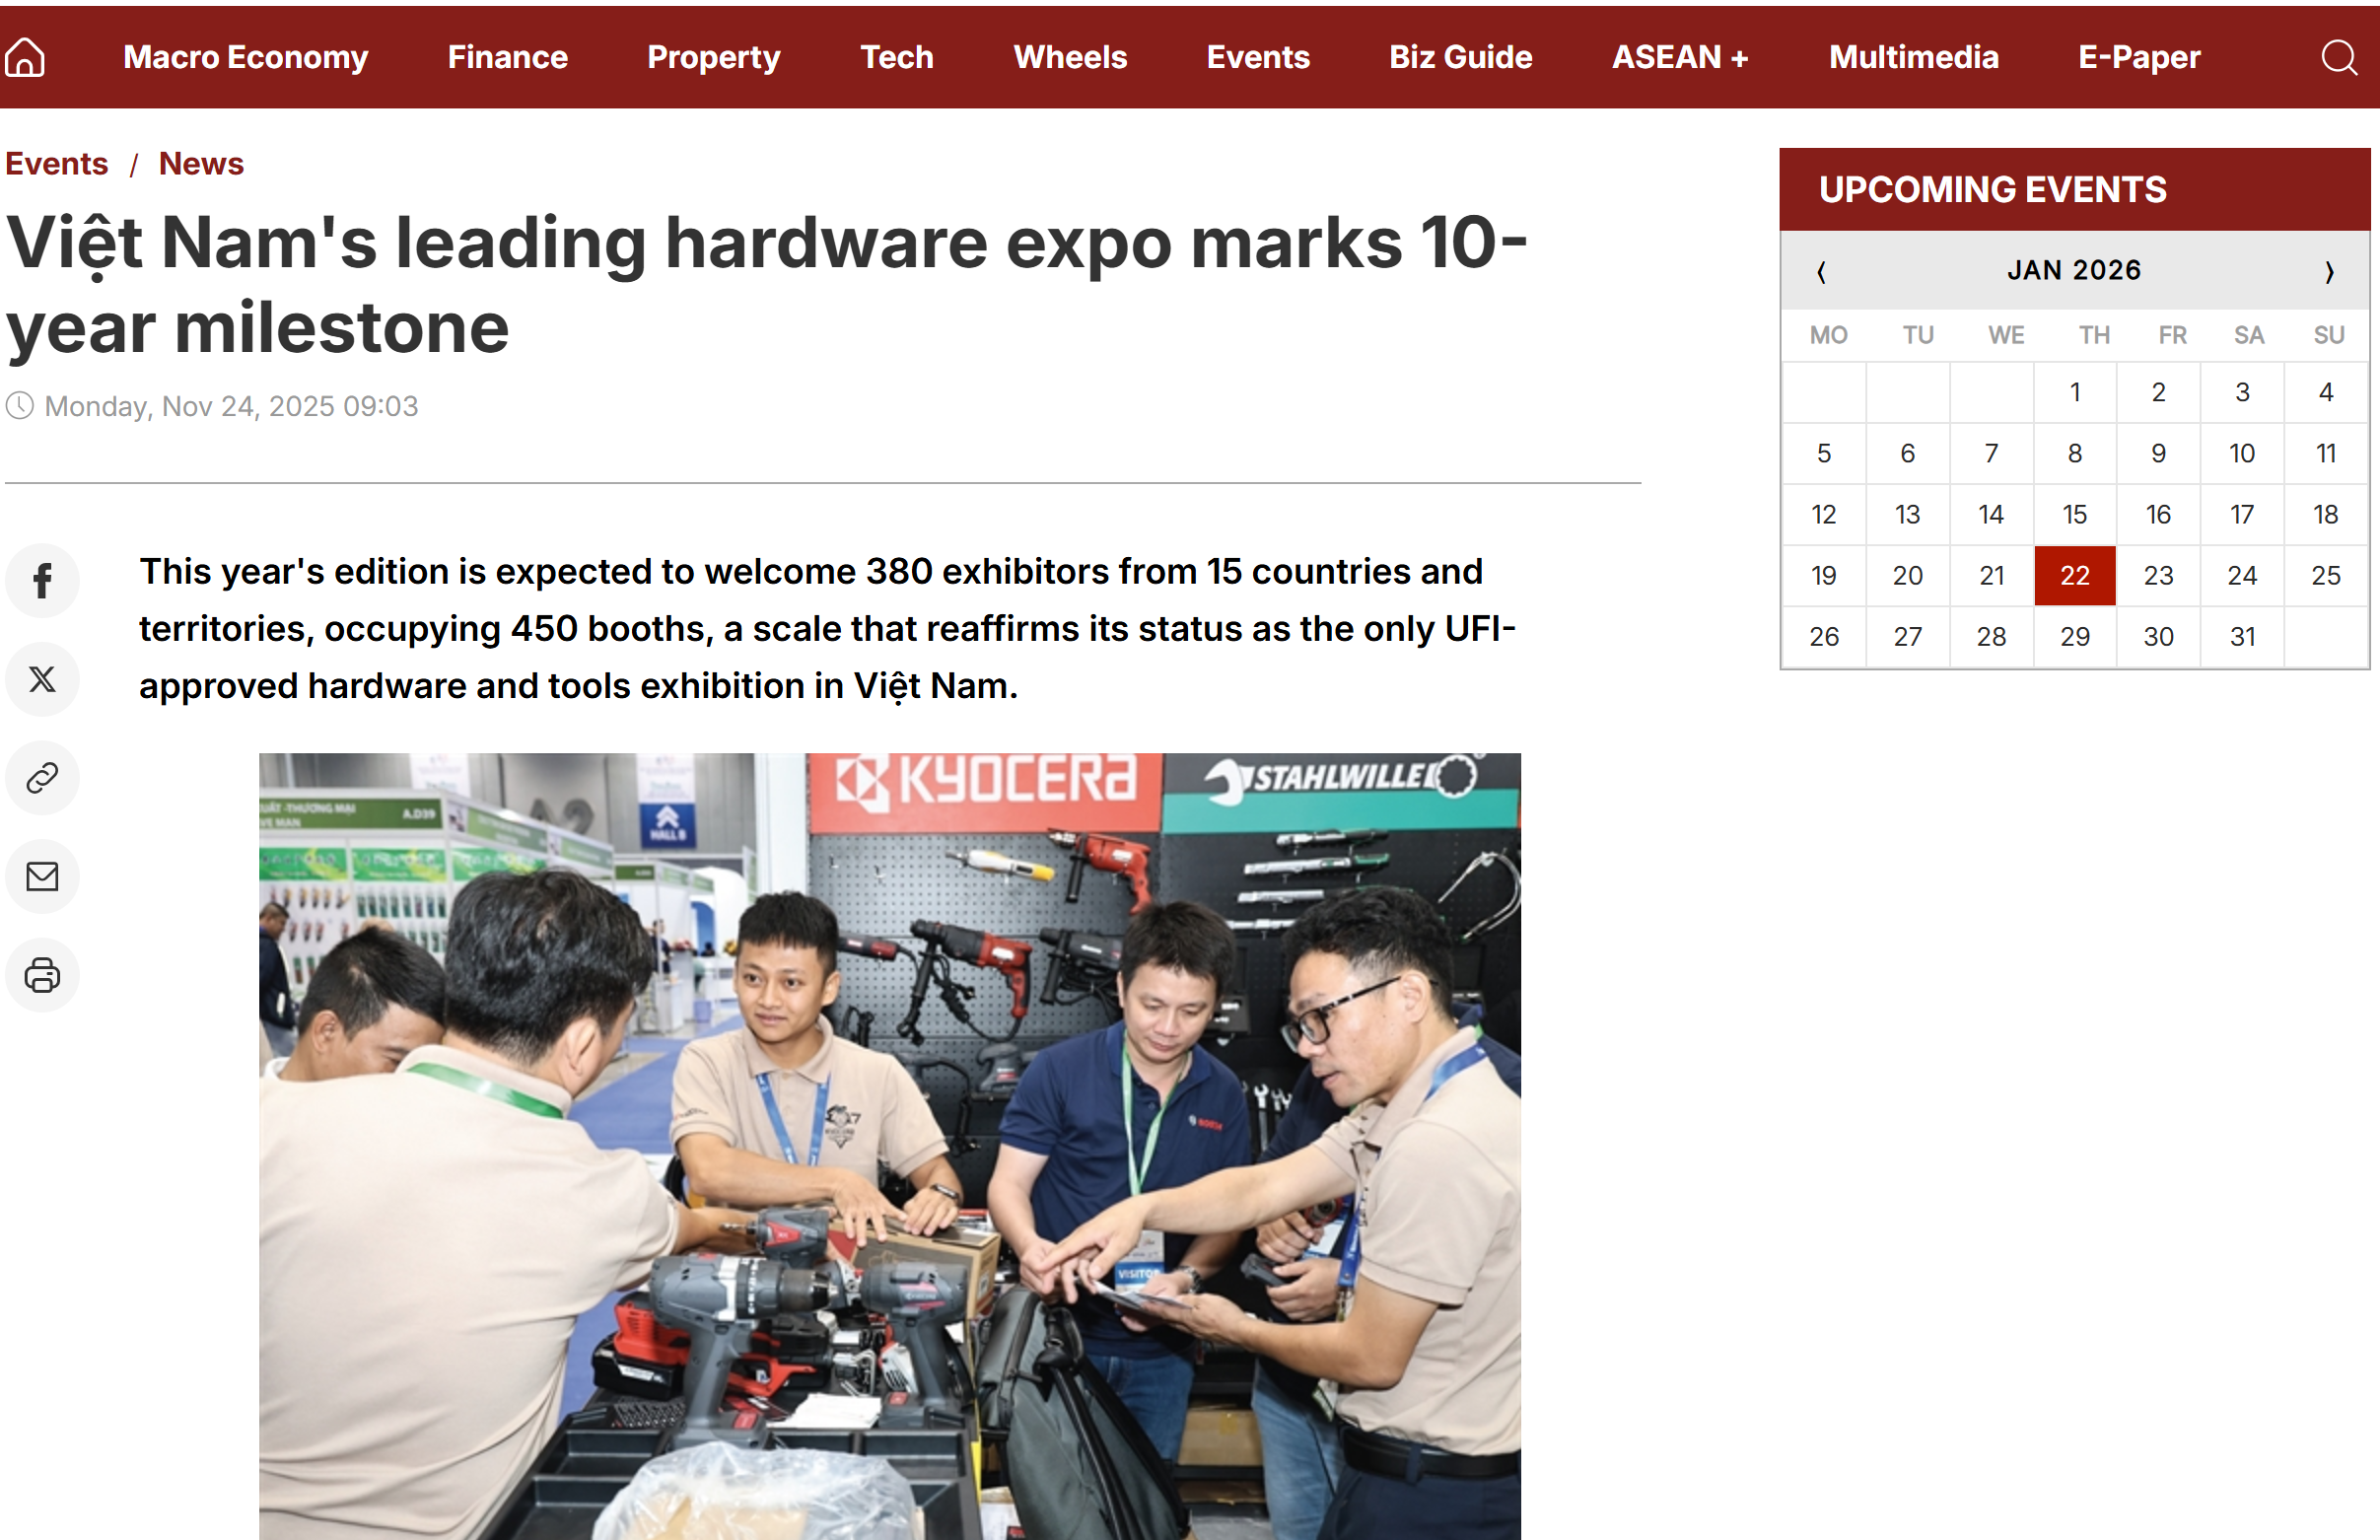Go to Events breadcrumb link
Viewport: 2380px width, 1540px height.
(x=56, y=163)
